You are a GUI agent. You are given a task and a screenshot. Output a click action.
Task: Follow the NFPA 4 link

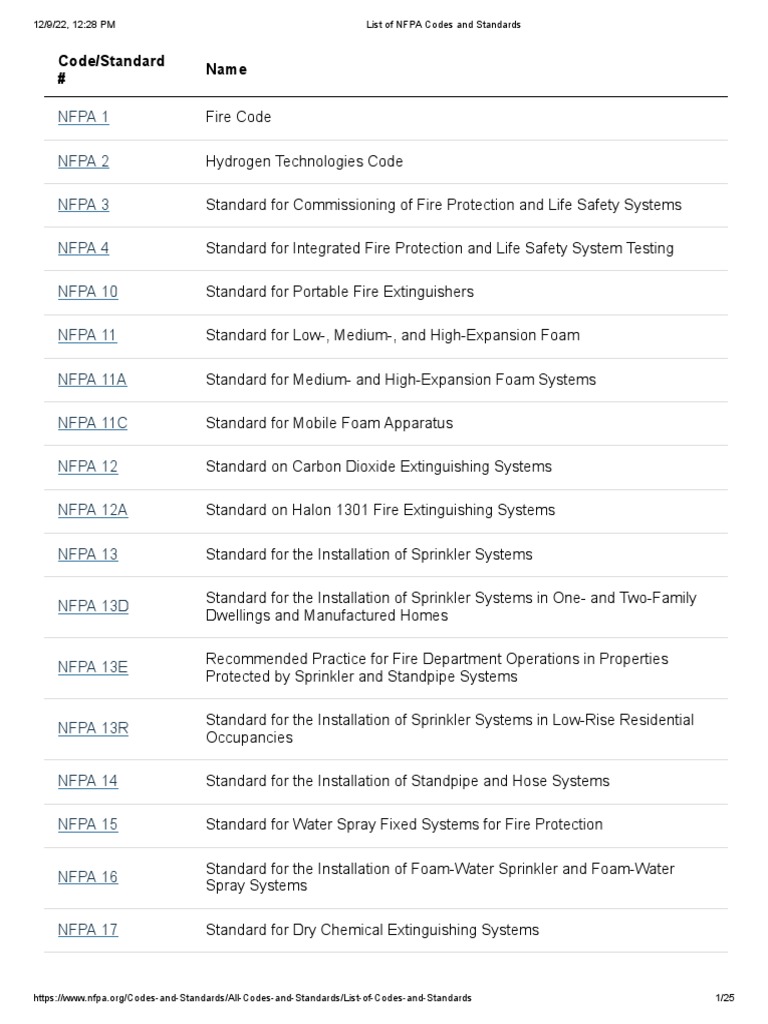83,248
